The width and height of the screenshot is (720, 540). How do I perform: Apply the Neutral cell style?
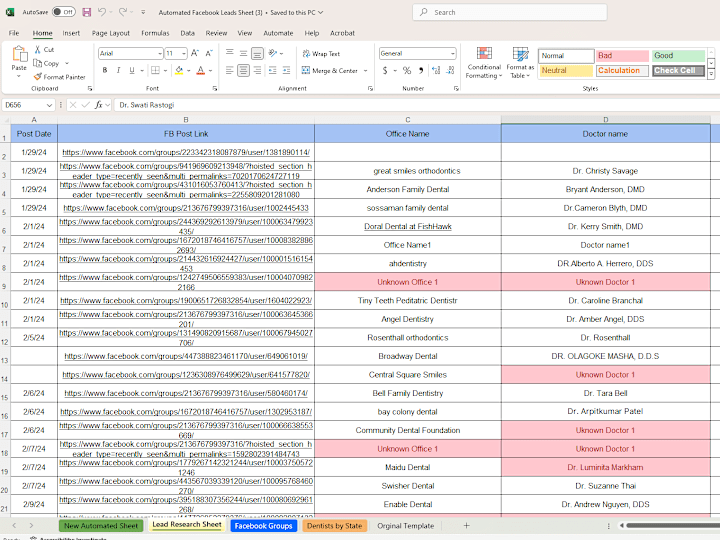(x=566, y=71)
